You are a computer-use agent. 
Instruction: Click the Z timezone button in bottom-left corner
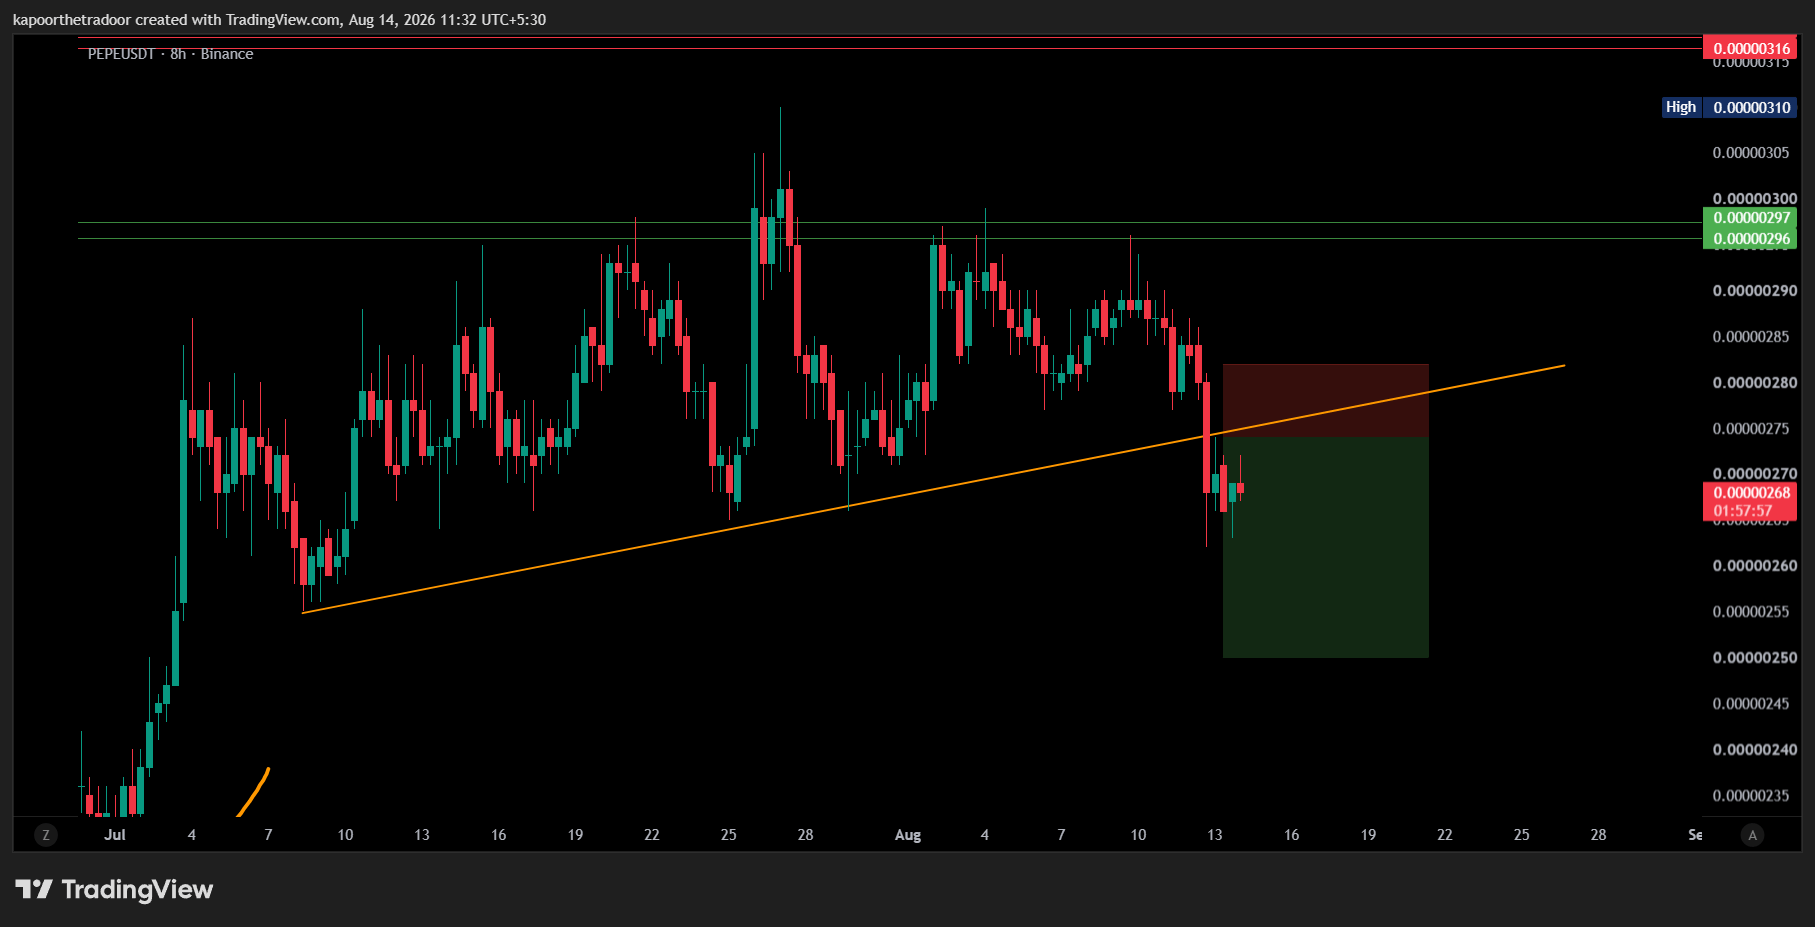coord(45,835)
